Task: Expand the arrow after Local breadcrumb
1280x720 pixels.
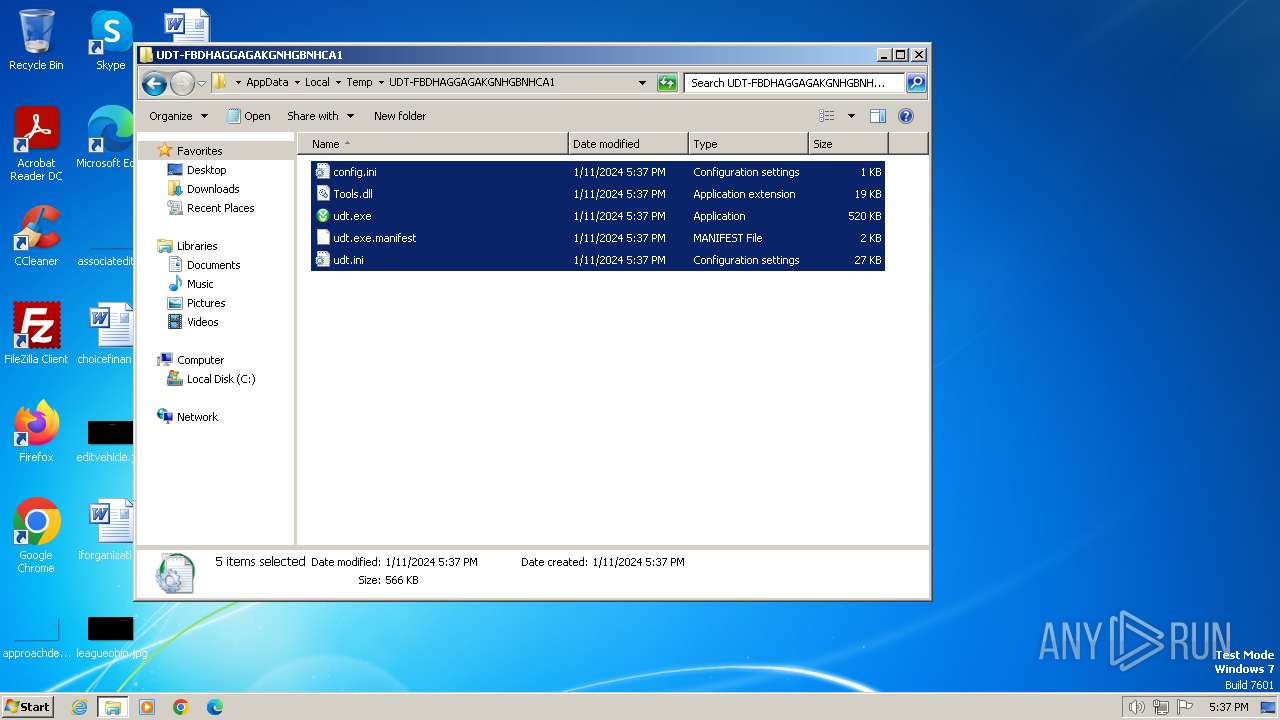Action: click(338, 83)
